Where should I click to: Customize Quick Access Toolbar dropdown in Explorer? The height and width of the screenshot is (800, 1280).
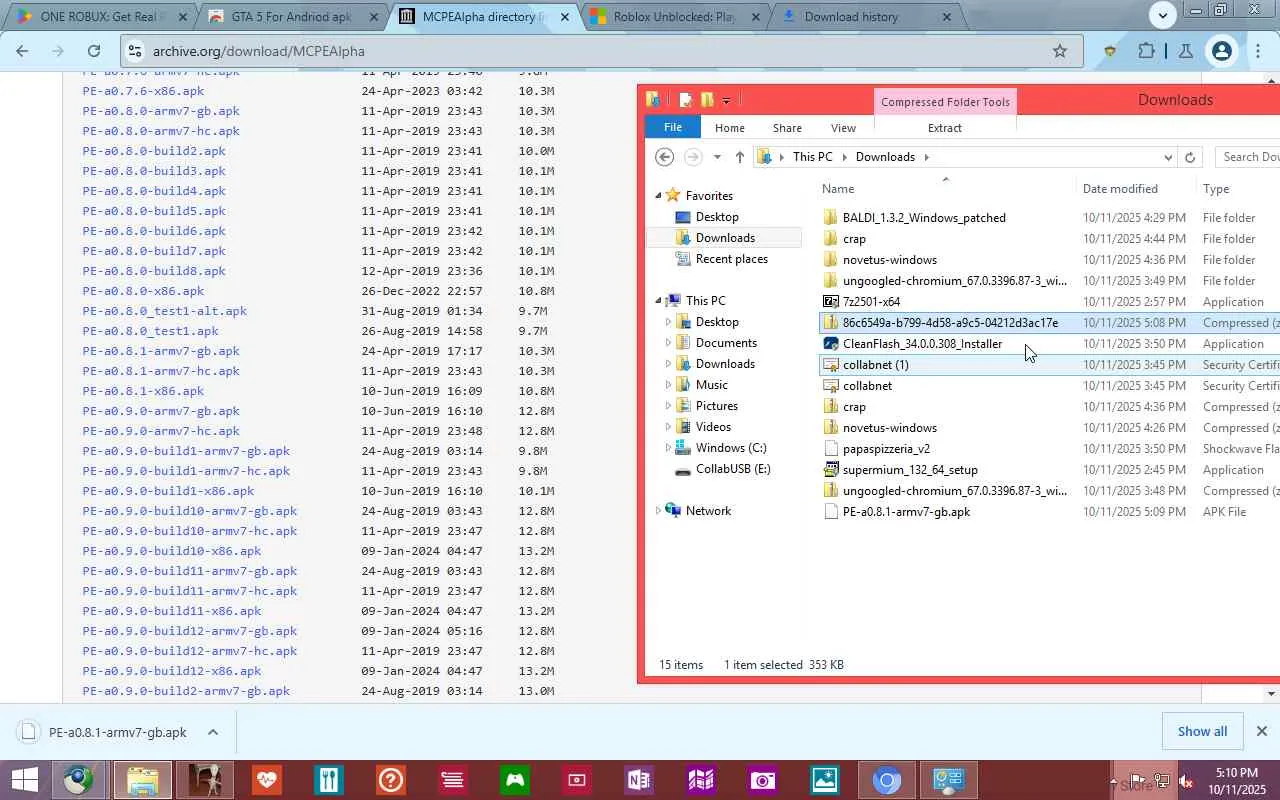click(x=726, y=100)
